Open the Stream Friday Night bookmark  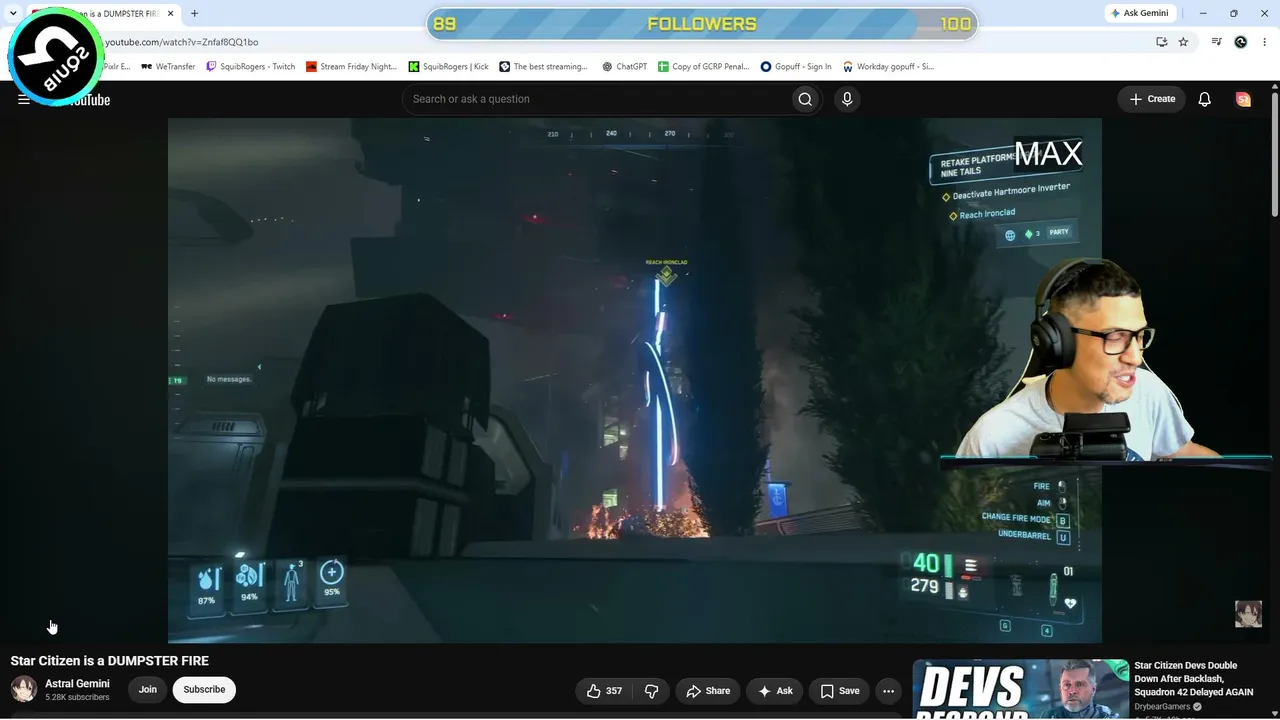pos(351,67)
